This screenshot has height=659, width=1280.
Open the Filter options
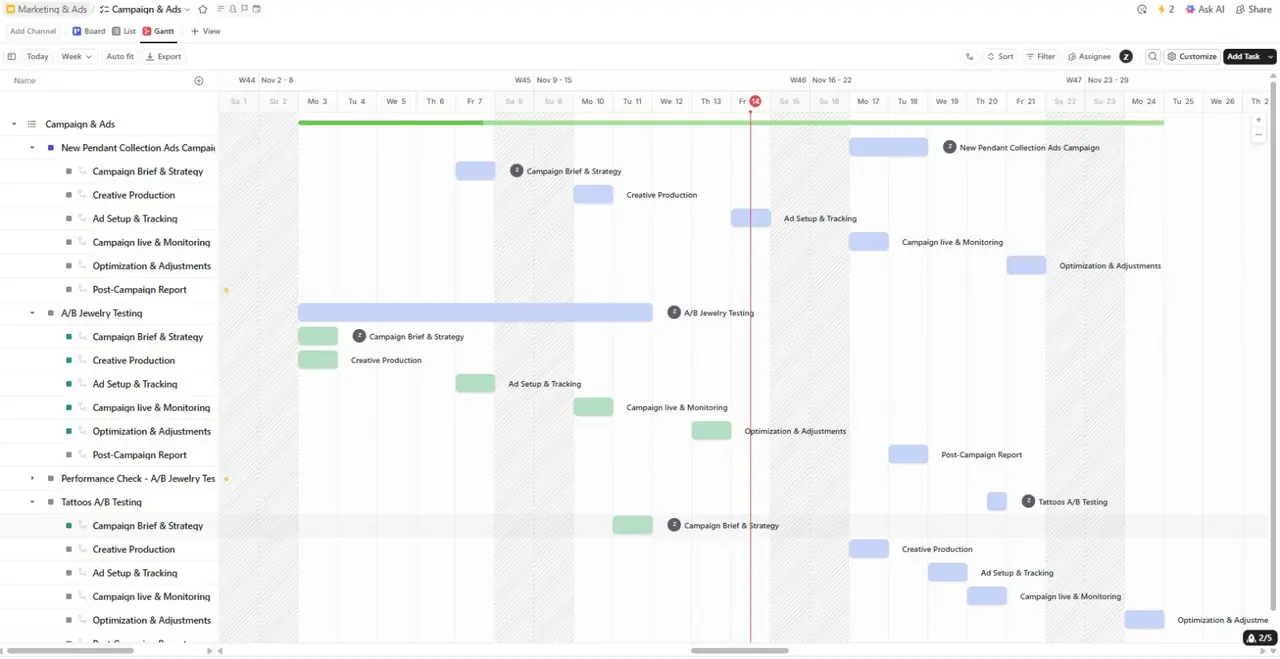tap(1040, 57)
